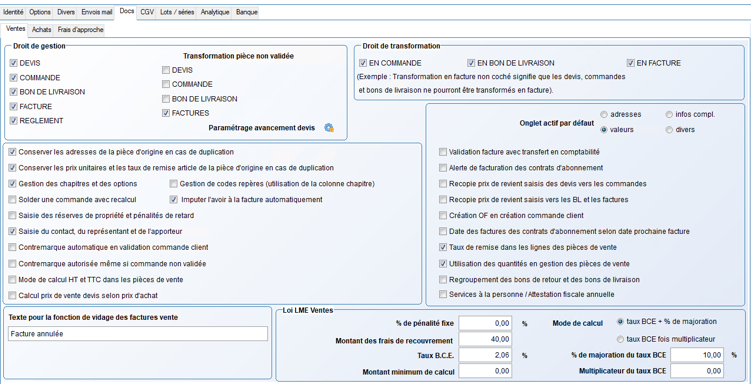
Task: Toggle the EN FACTURE transformation right
Action: [630, 63]
